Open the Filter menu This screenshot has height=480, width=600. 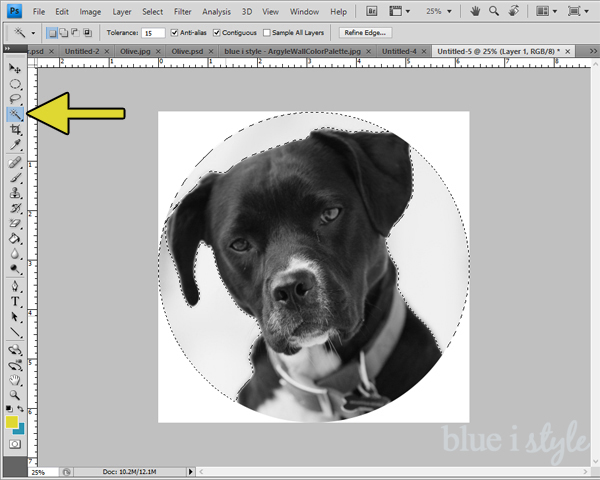point(183,12)
